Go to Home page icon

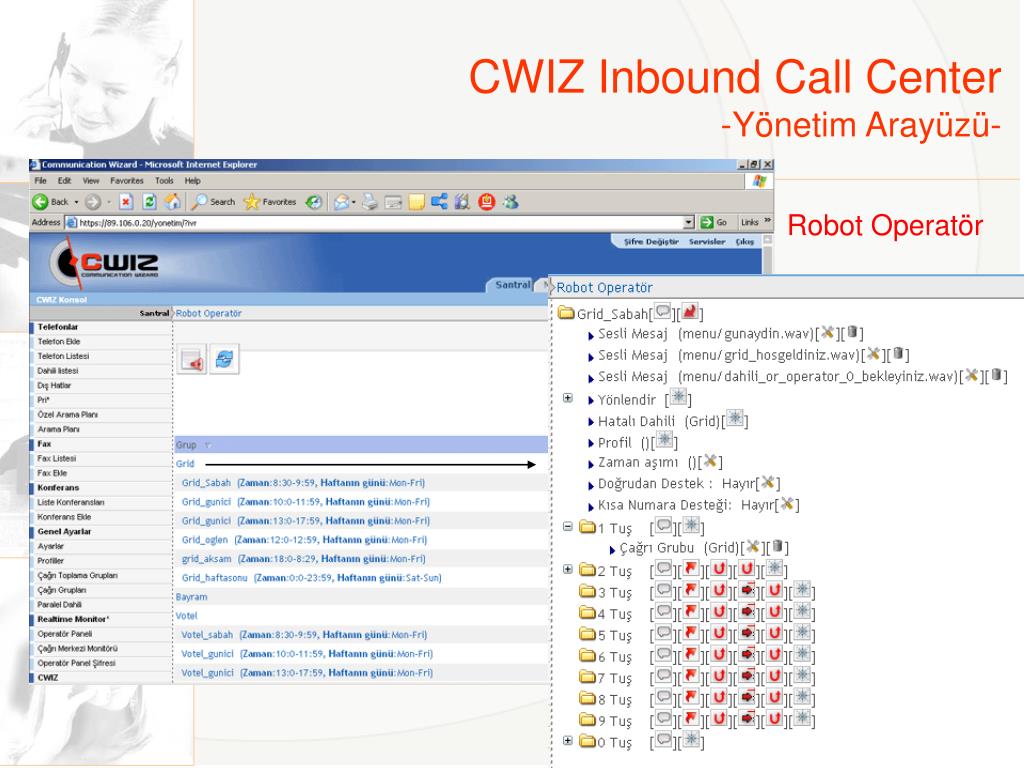tap(172, 202)
